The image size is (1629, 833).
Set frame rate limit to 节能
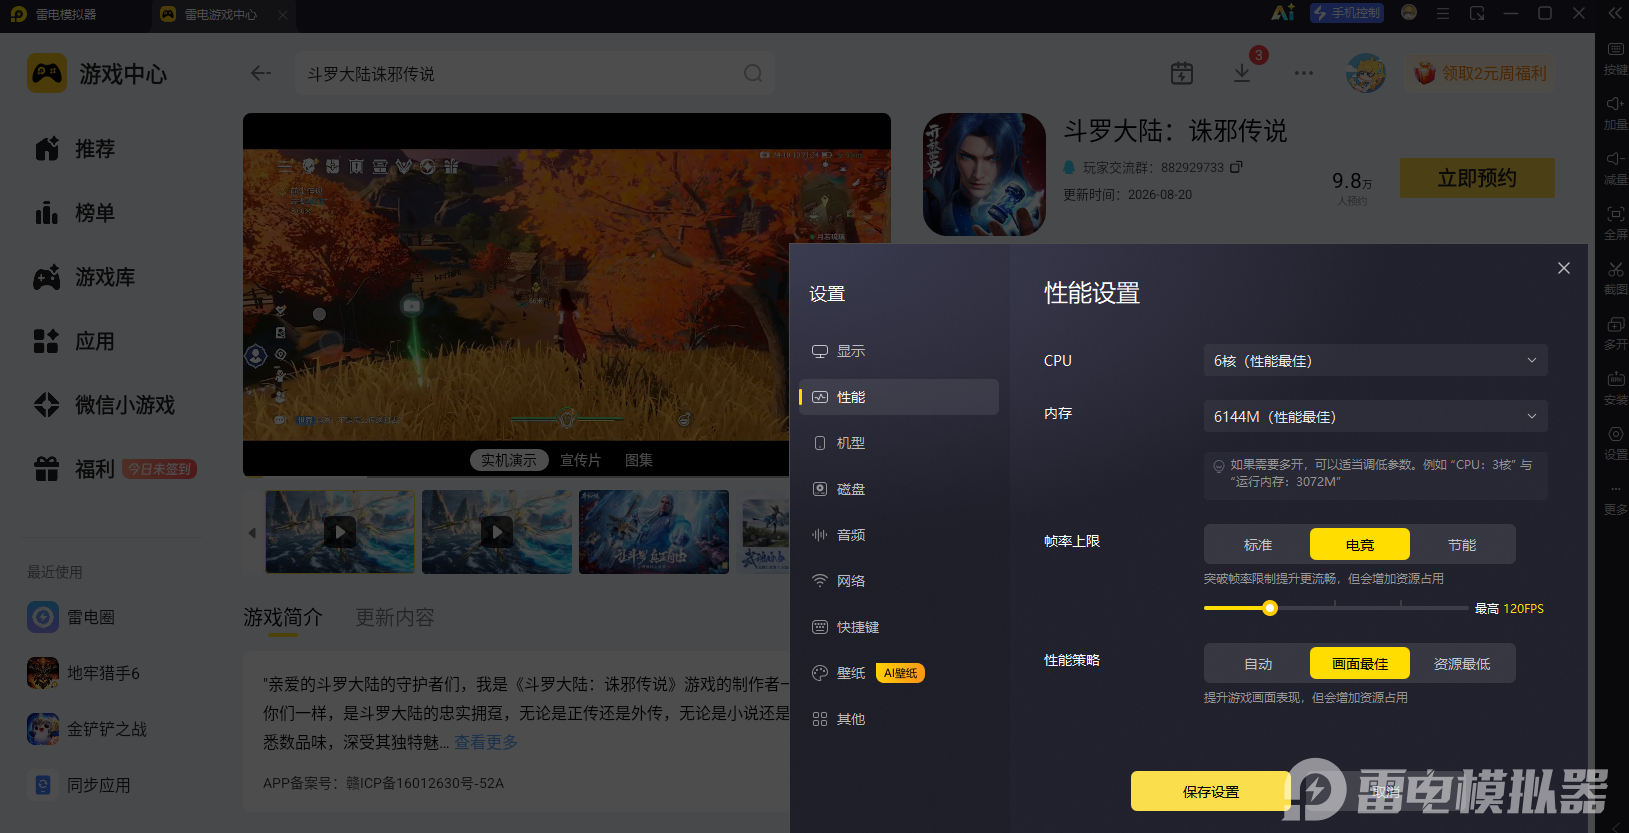(1462, 544)
